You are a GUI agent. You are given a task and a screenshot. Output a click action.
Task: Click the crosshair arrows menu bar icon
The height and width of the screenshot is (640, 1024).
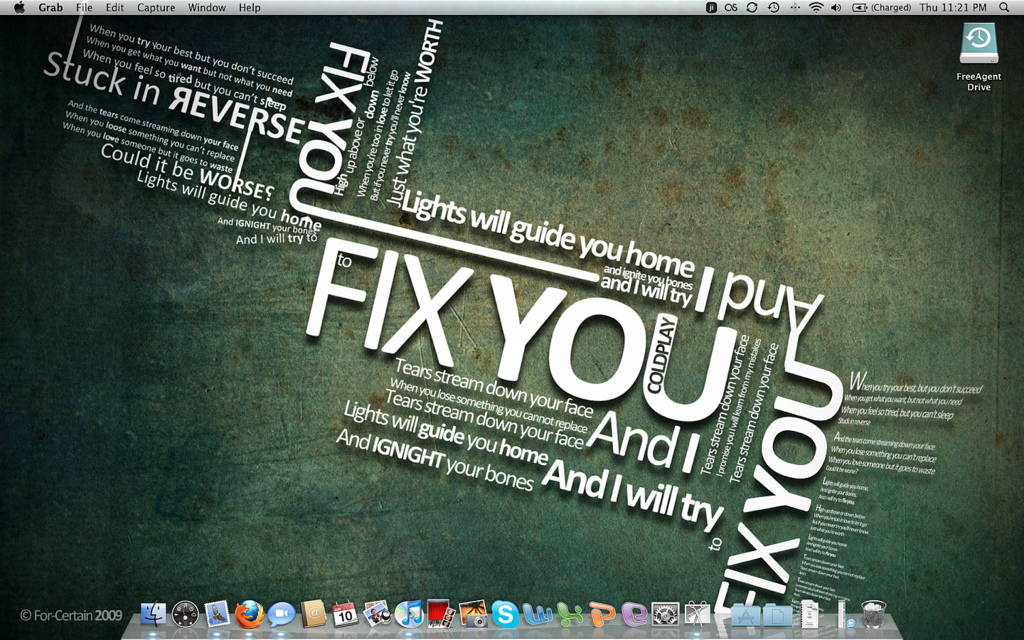pyautogui.click(x=795, y=8)
